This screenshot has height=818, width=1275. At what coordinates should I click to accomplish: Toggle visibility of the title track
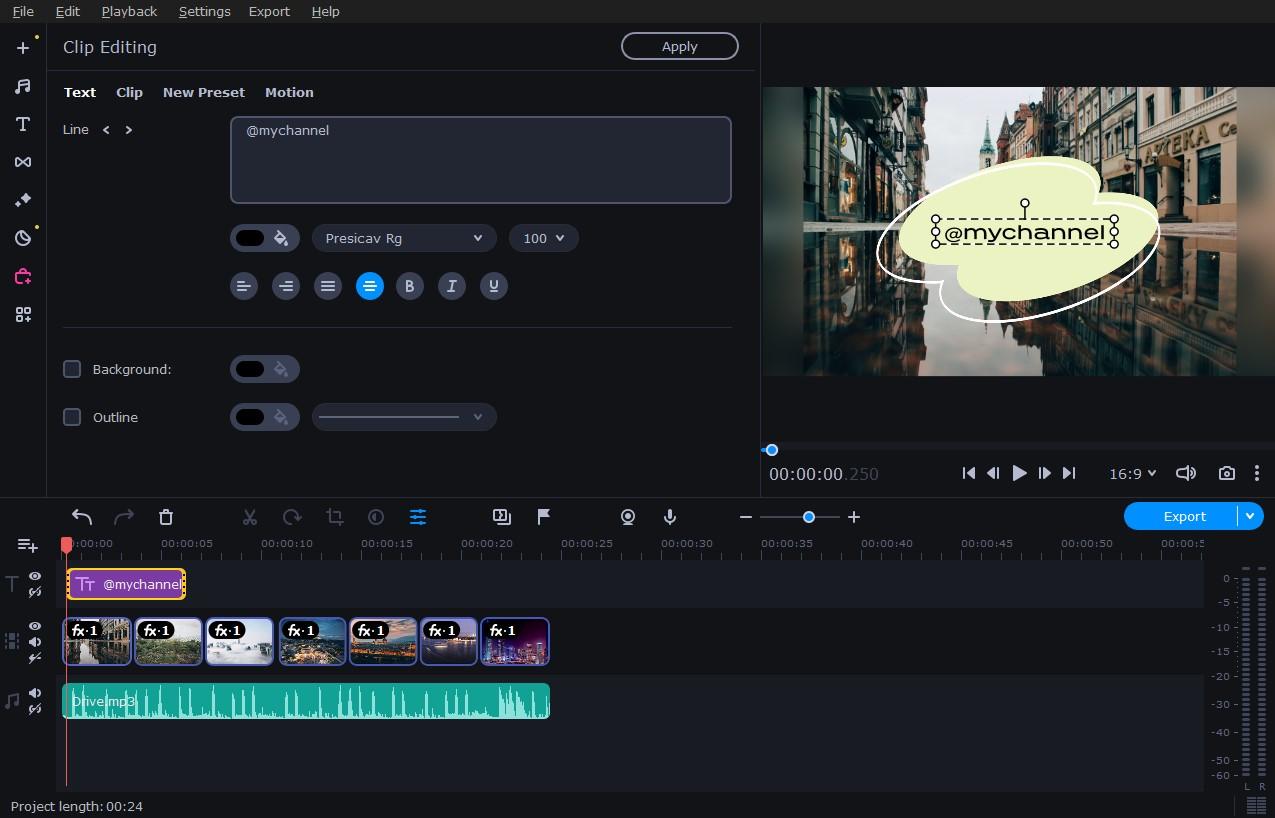coord(35,577)
